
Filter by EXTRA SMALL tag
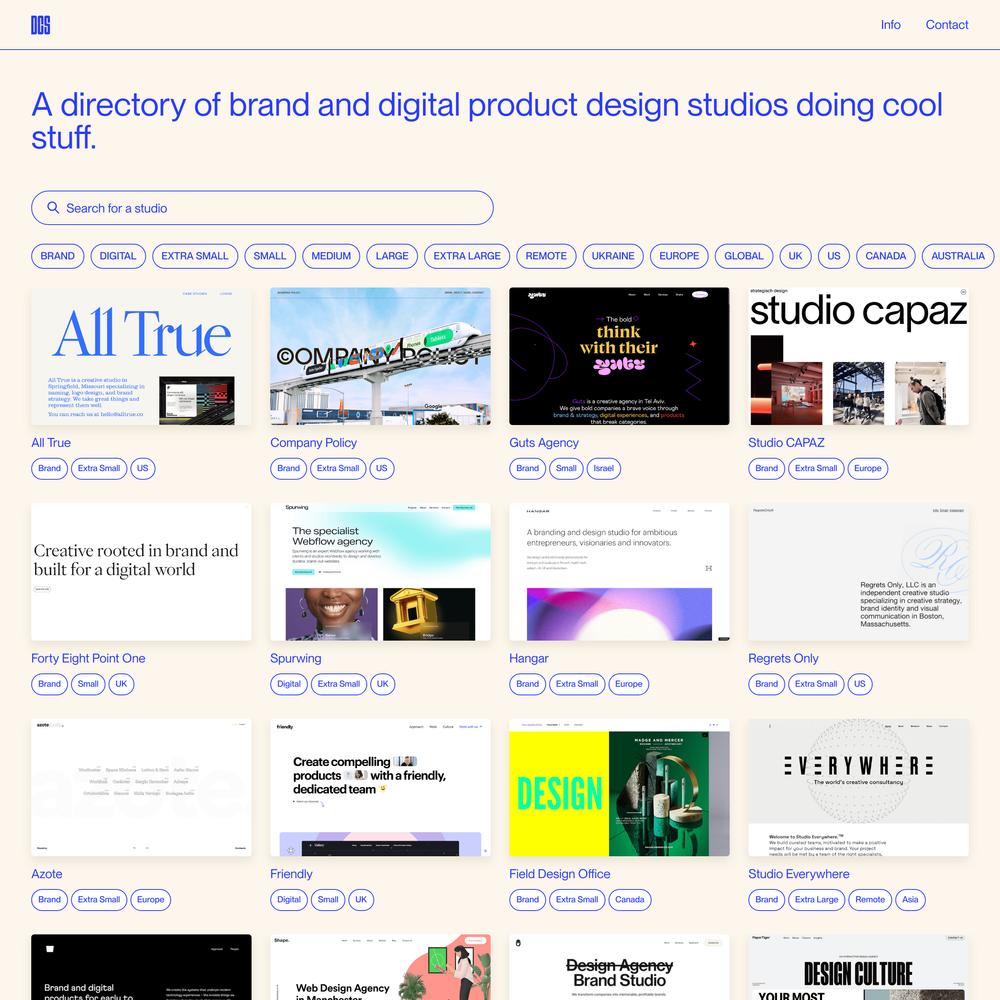(195, 256)
